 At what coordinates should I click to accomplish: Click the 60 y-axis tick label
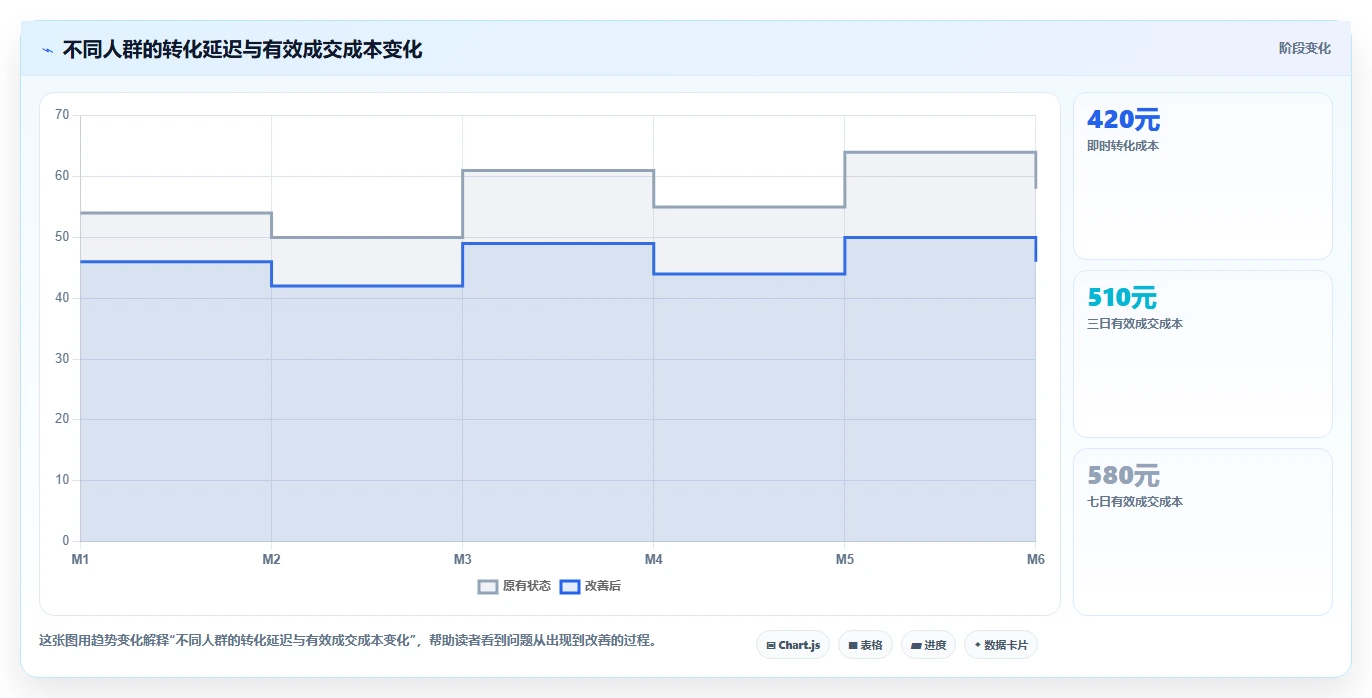point(62,176)
